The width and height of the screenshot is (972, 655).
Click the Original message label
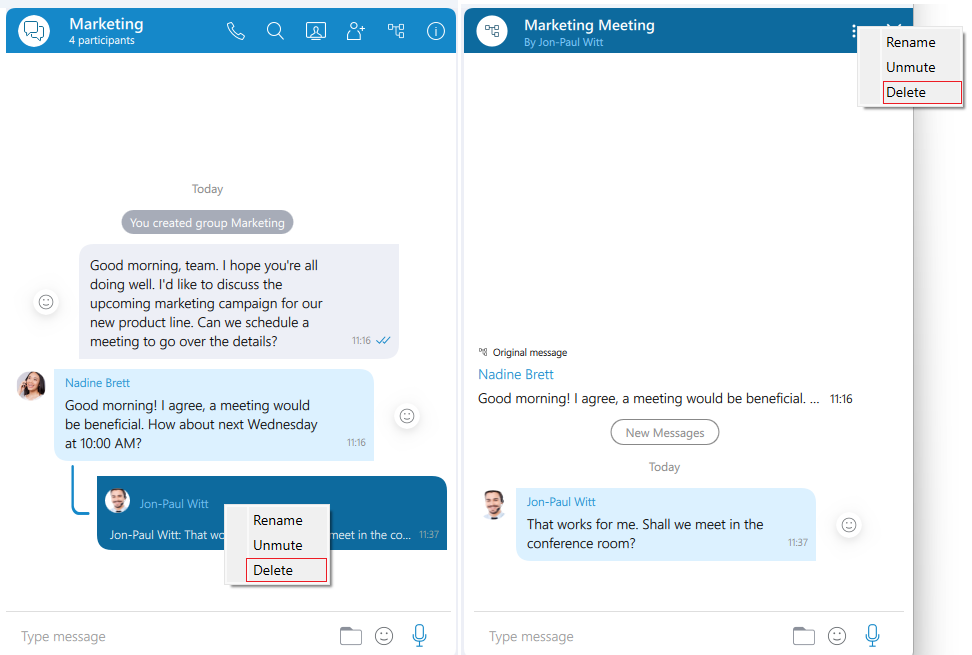point(530,352)
